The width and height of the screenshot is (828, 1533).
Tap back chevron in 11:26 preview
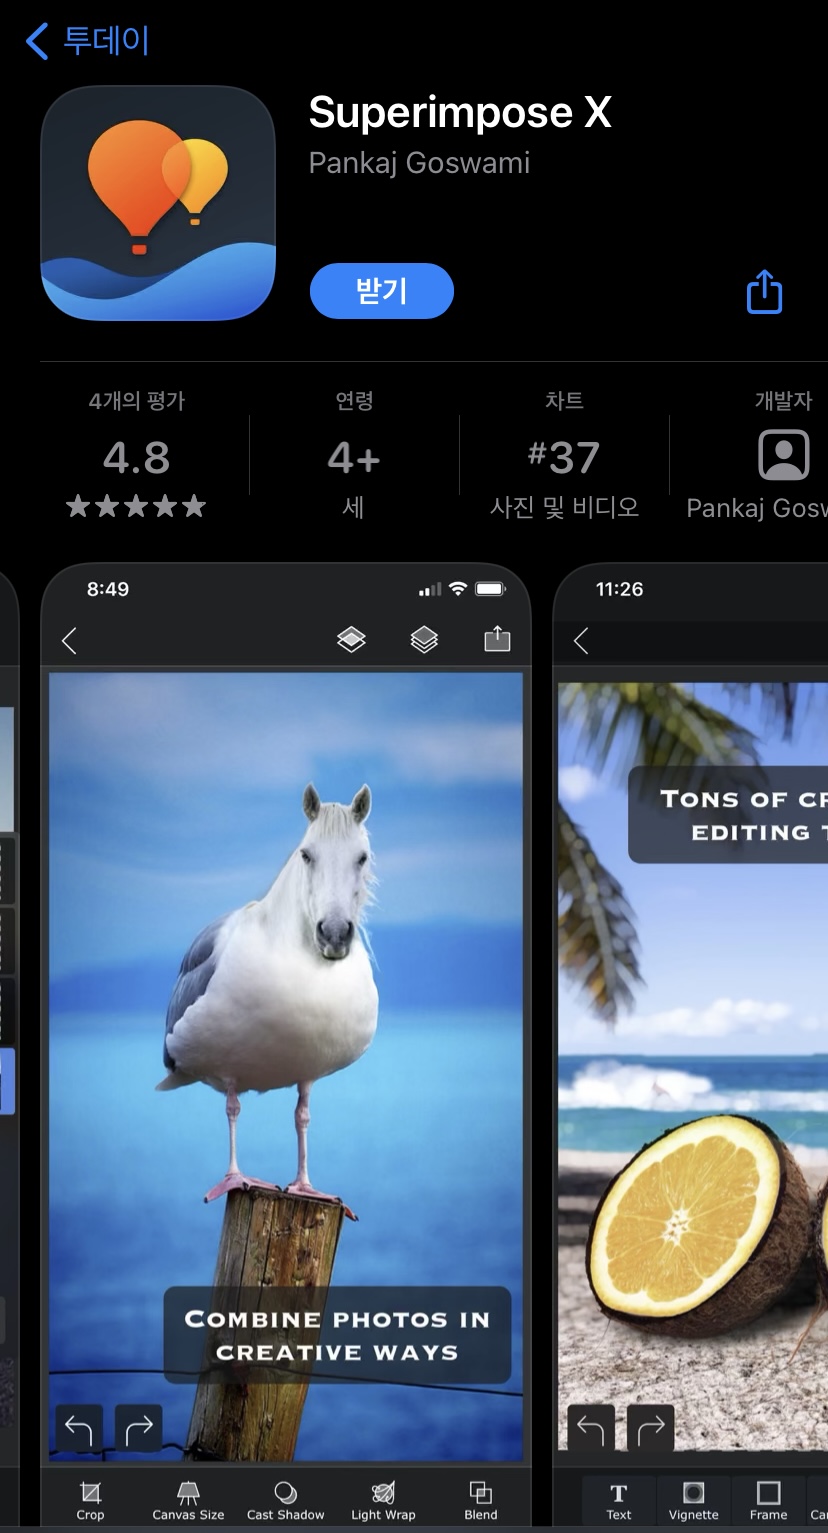point(581,640)
